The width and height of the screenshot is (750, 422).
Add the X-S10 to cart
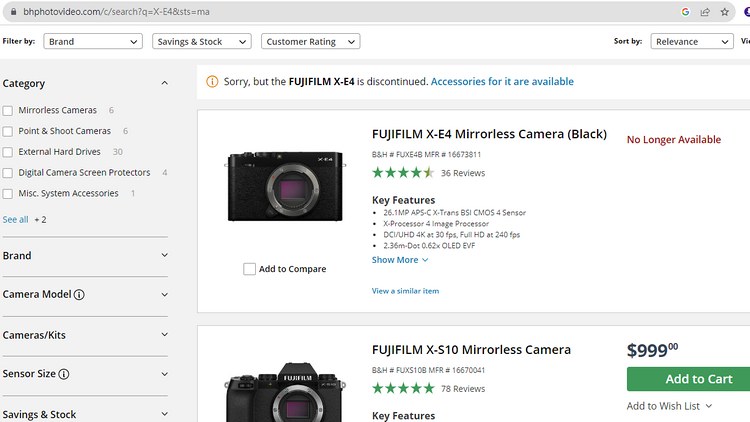tap(688, 379)
